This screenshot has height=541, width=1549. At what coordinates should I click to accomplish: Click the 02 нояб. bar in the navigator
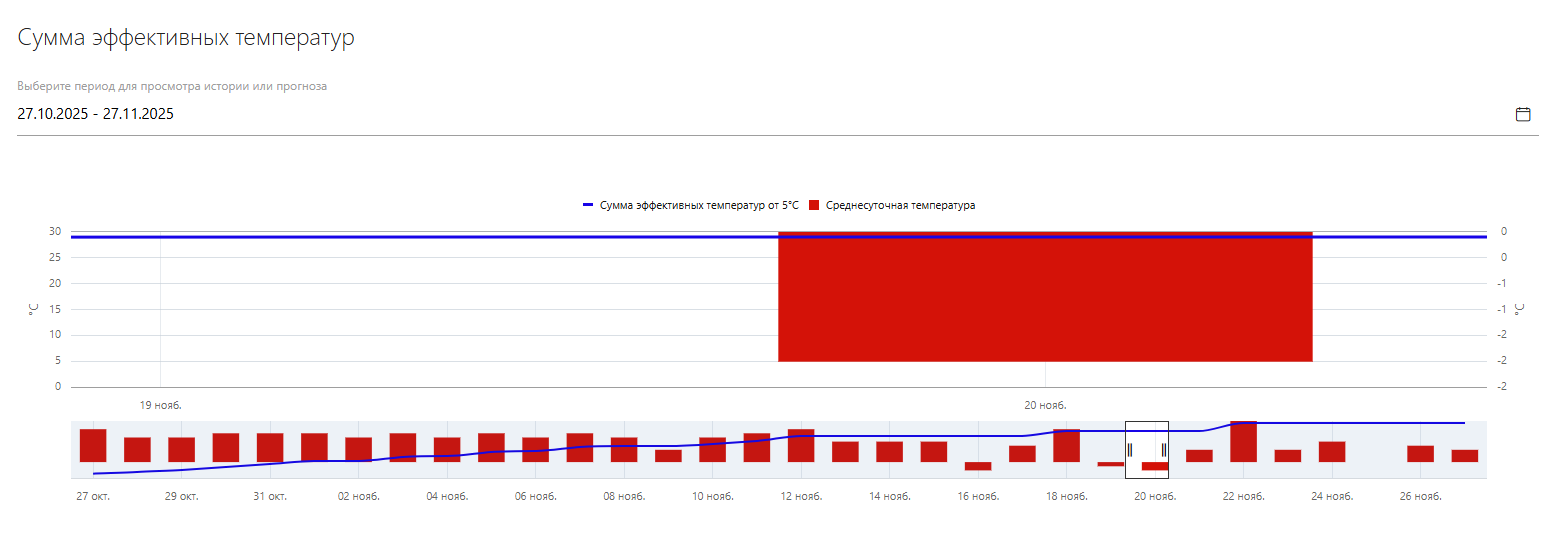click(358, 449)
